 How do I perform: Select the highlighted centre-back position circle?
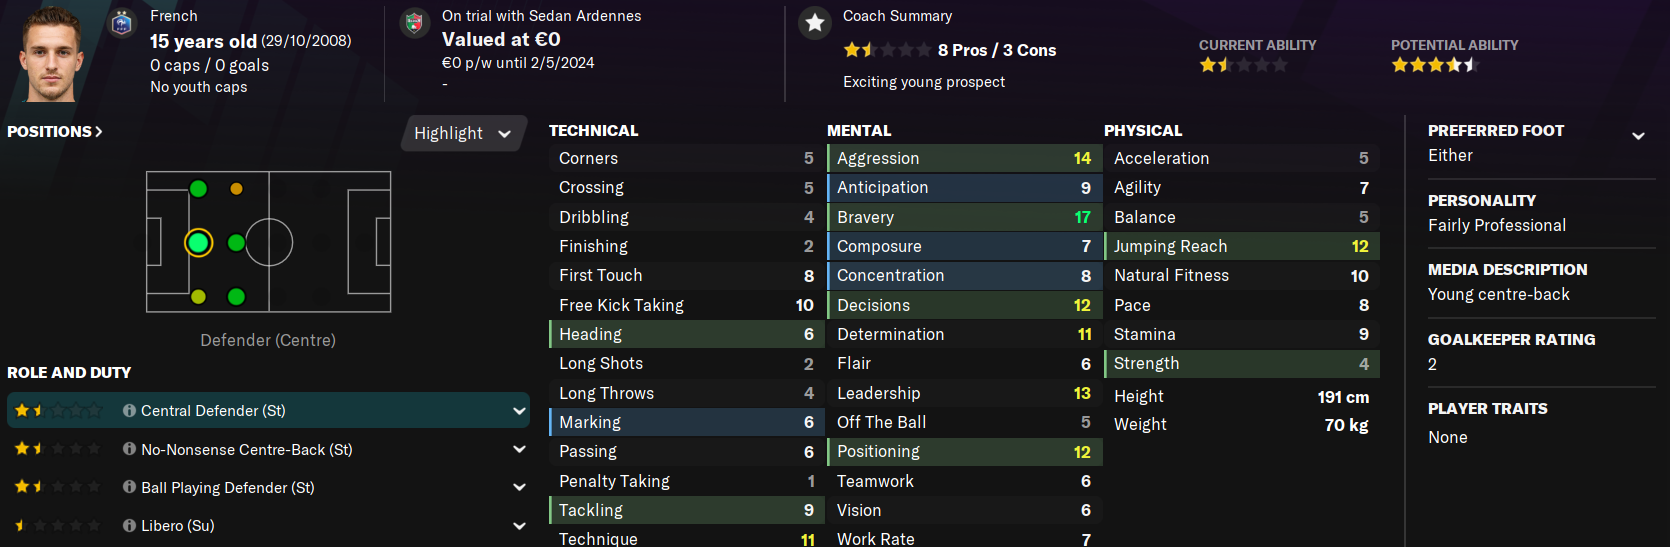(198, 242)
